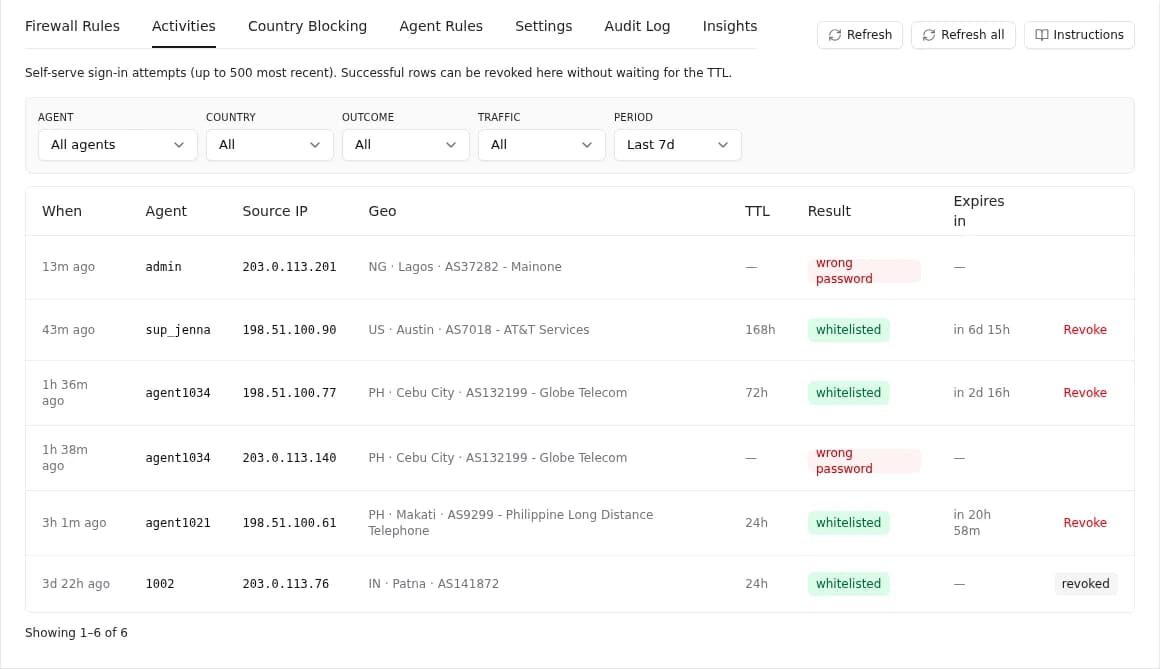Click the 1002 agent name

(x=160, y=584)
